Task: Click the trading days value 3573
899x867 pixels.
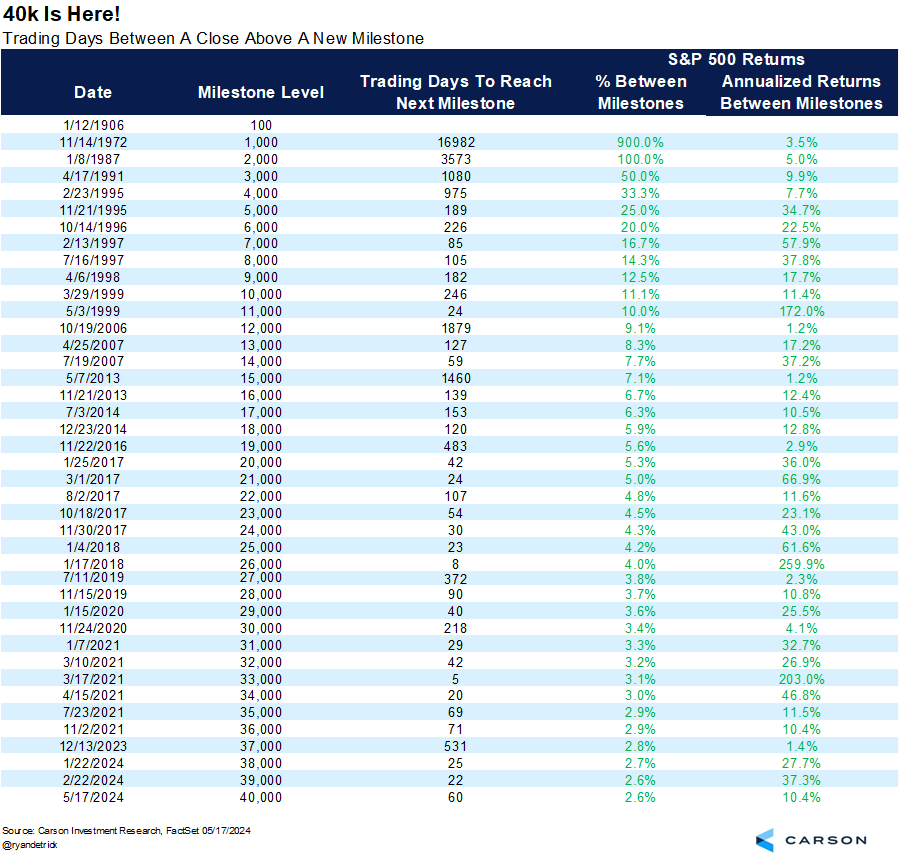Action: pos(456,159)
